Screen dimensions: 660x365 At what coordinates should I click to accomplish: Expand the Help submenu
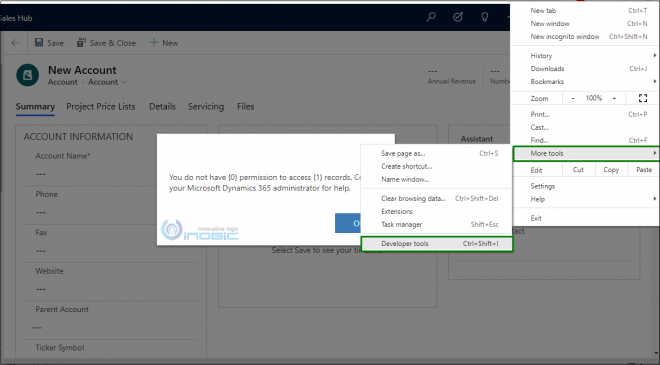(655, 199)
